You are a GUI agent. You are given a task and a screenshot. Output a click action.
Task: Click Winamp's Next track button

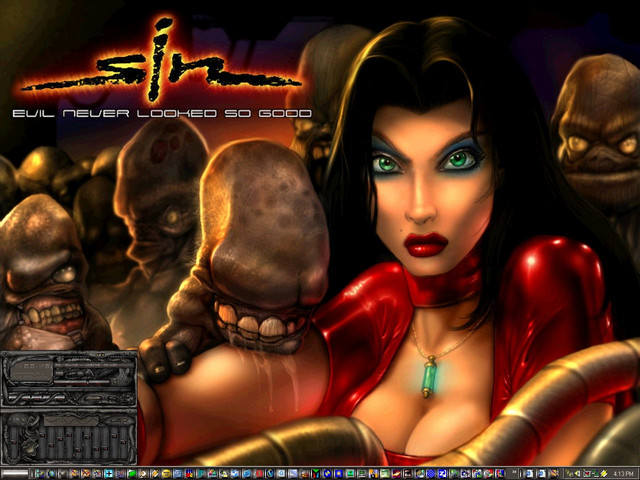pyautogui.click(x=60, y=397)
